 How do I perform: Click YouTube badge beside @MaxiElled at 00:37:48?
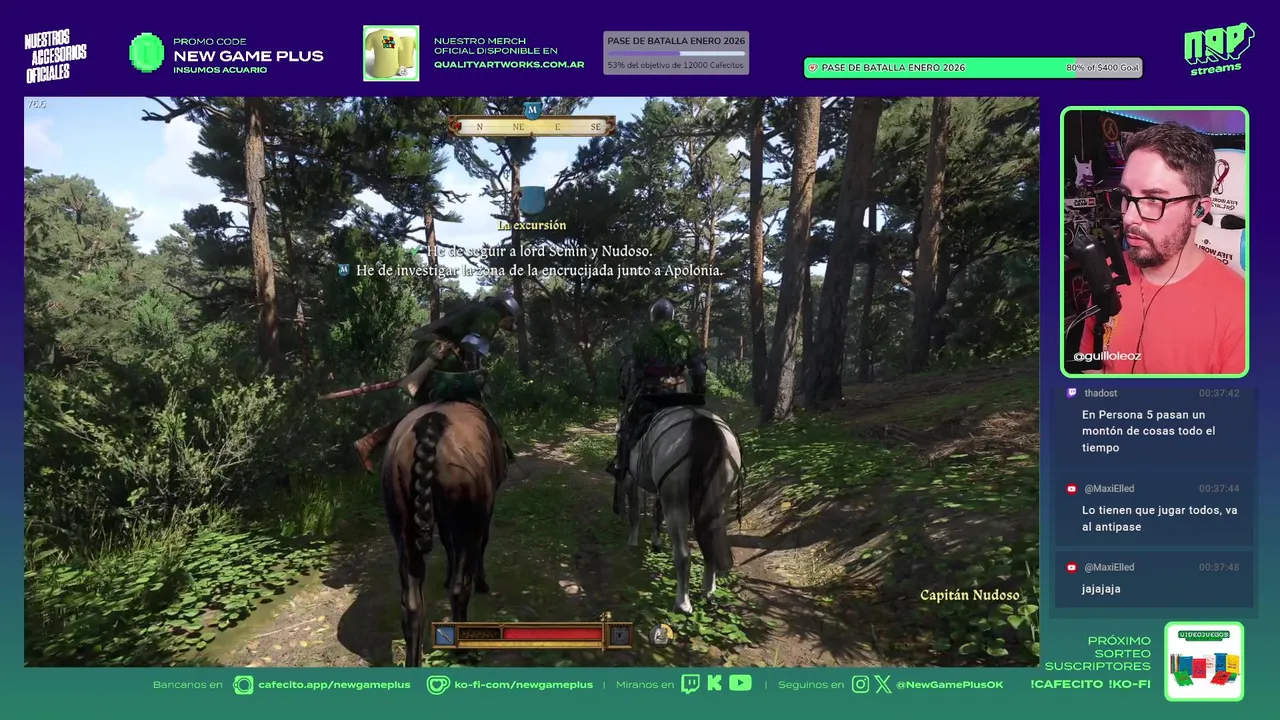click(x=1072, y=567)
